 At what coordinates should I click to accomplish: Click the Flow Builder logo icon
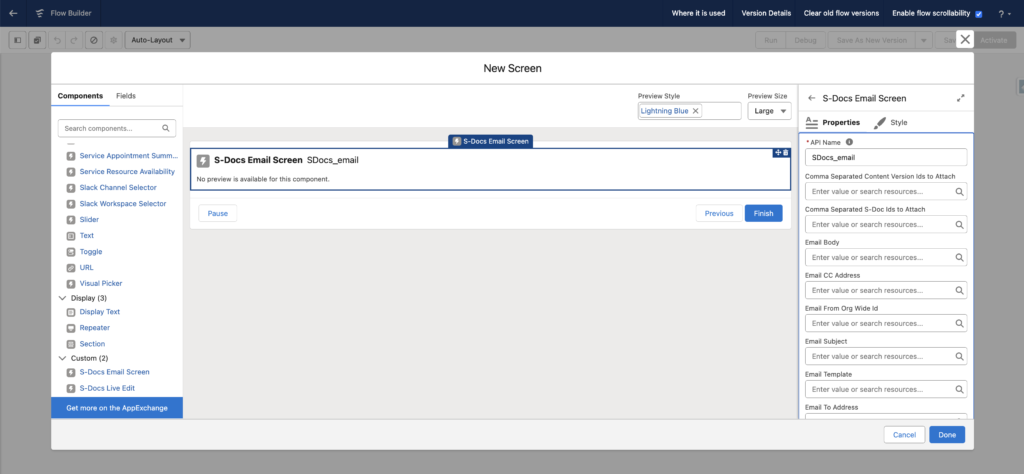tap(40, 13)
